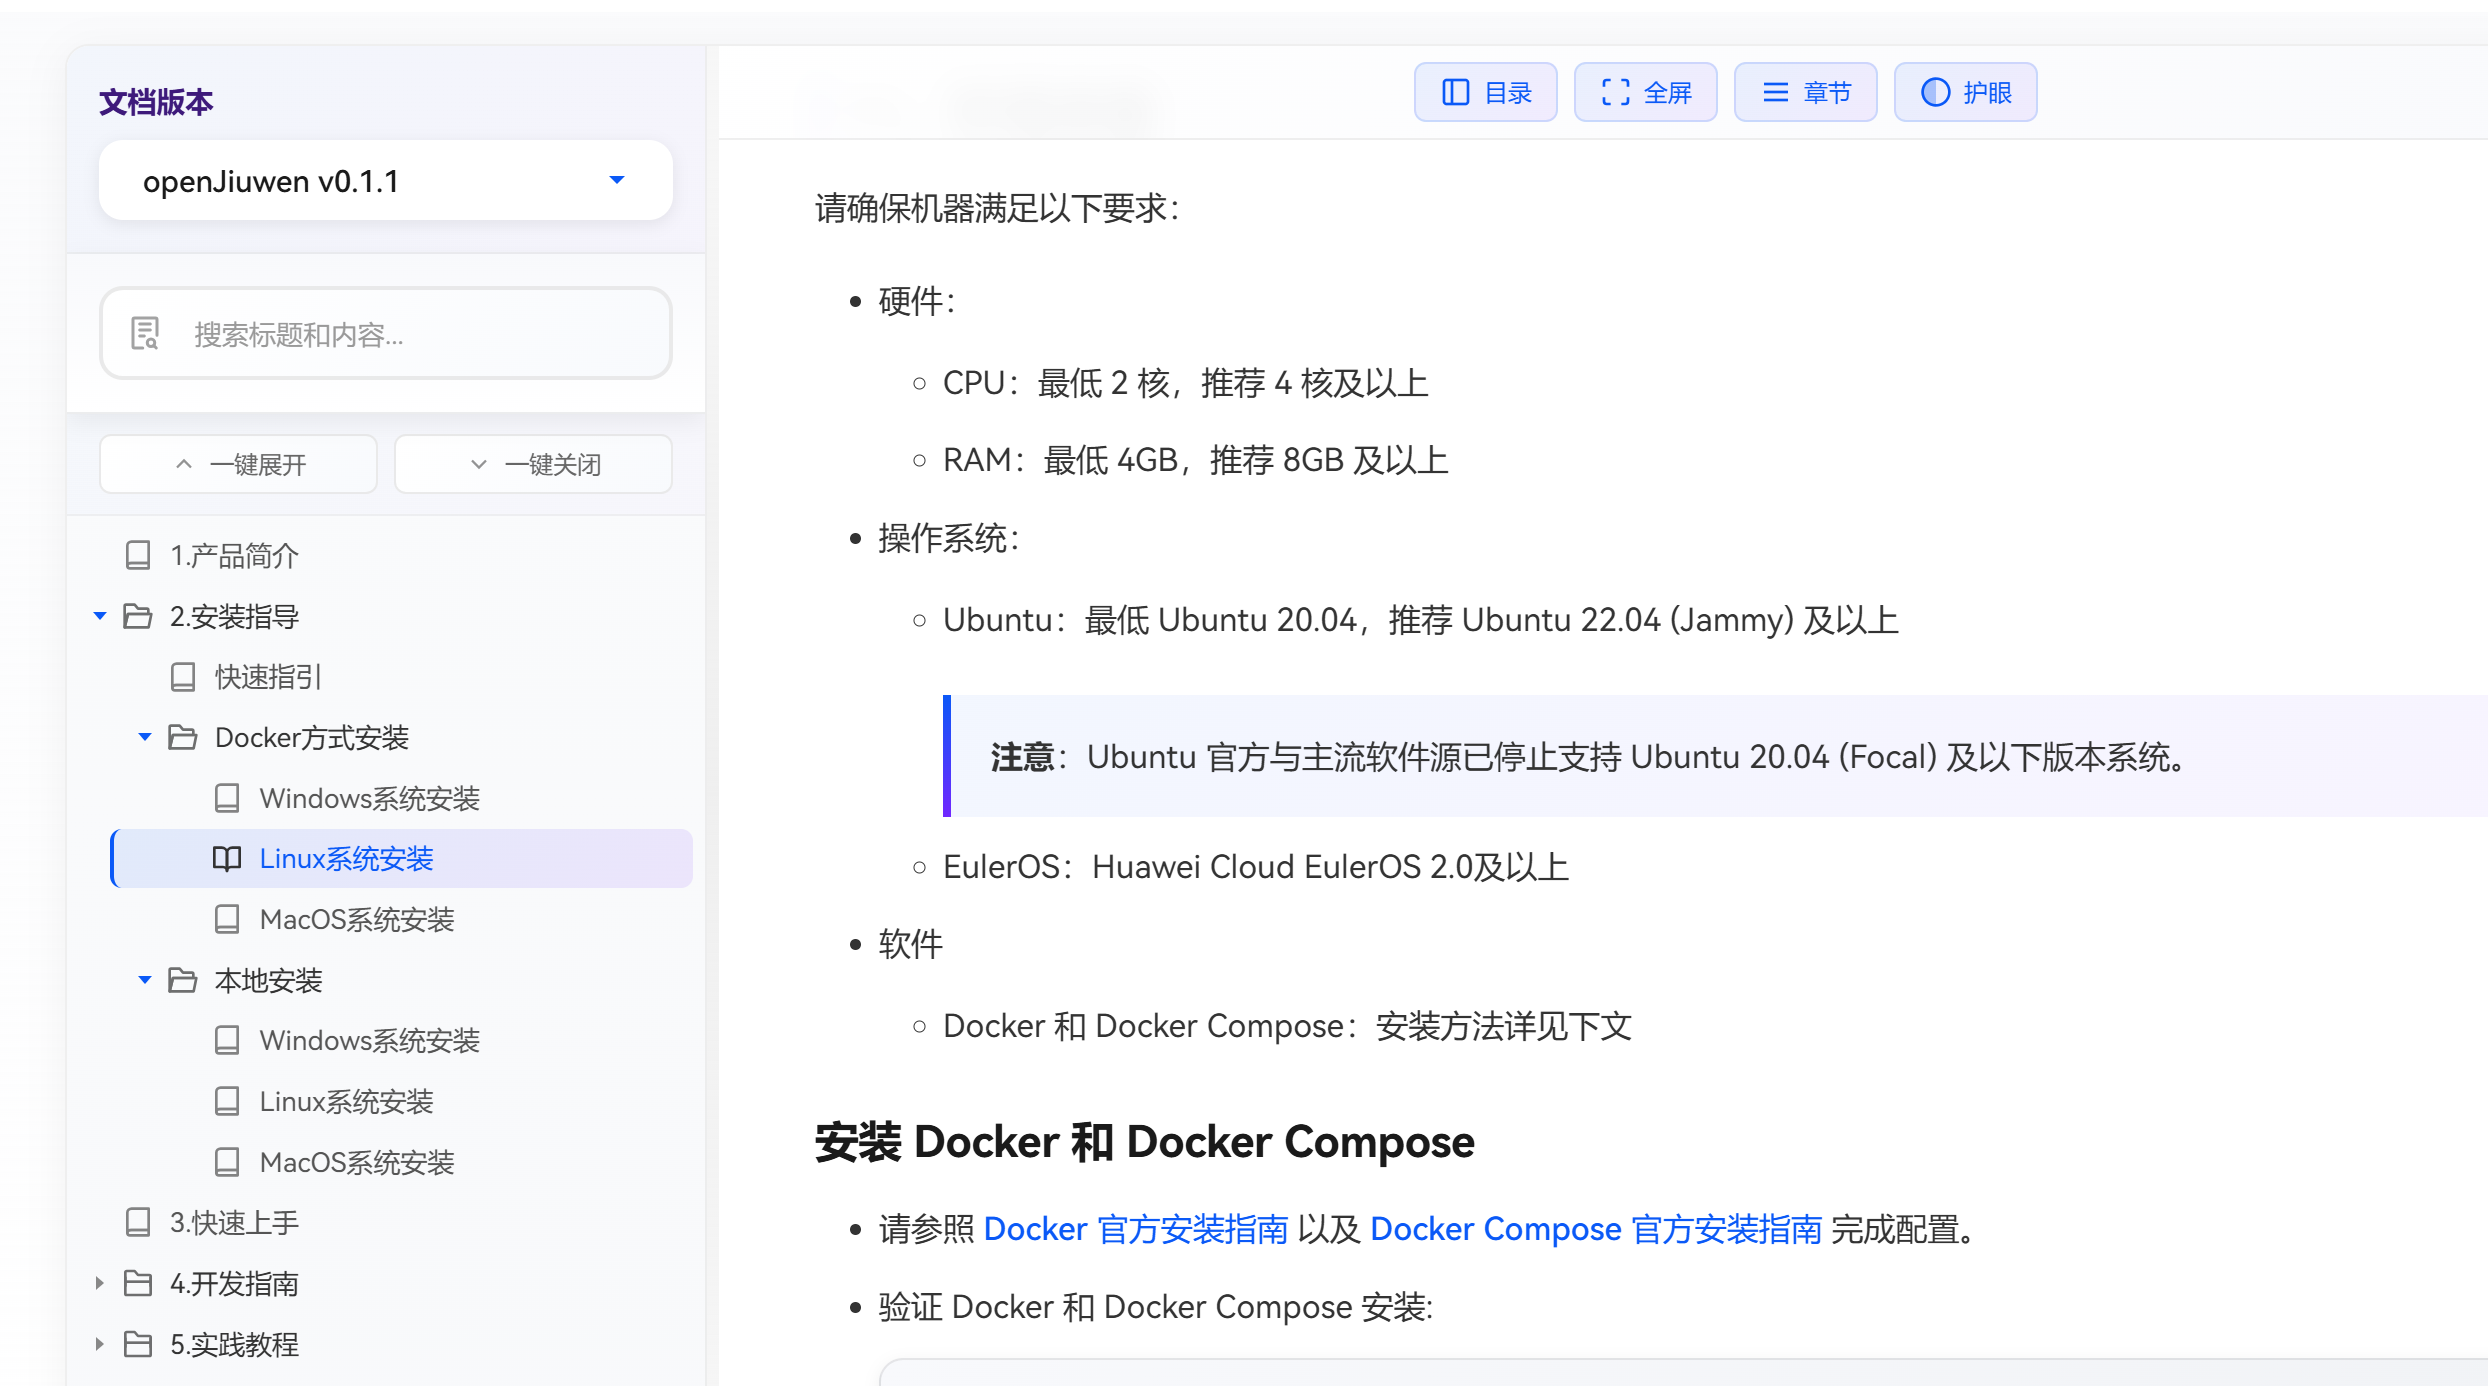Click the 搜索标题和内容 search input field

pos(400,334)
